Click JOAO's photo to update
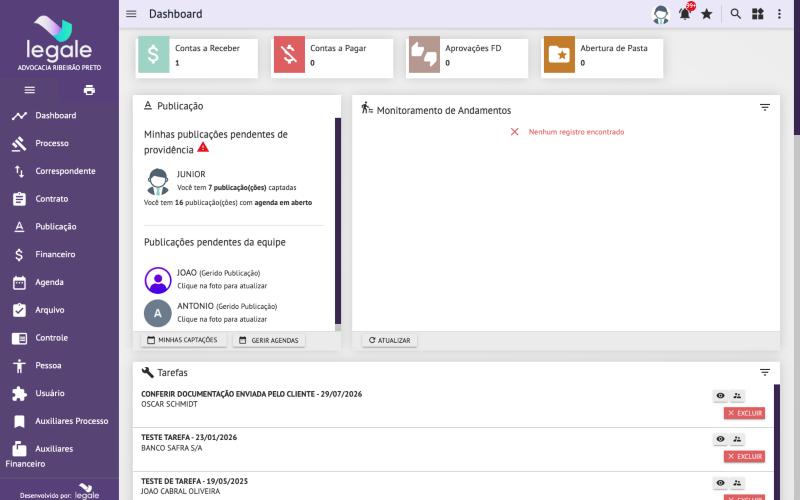Screen dimensions: 800x500 pyautogui.click(x=158, y=280)
